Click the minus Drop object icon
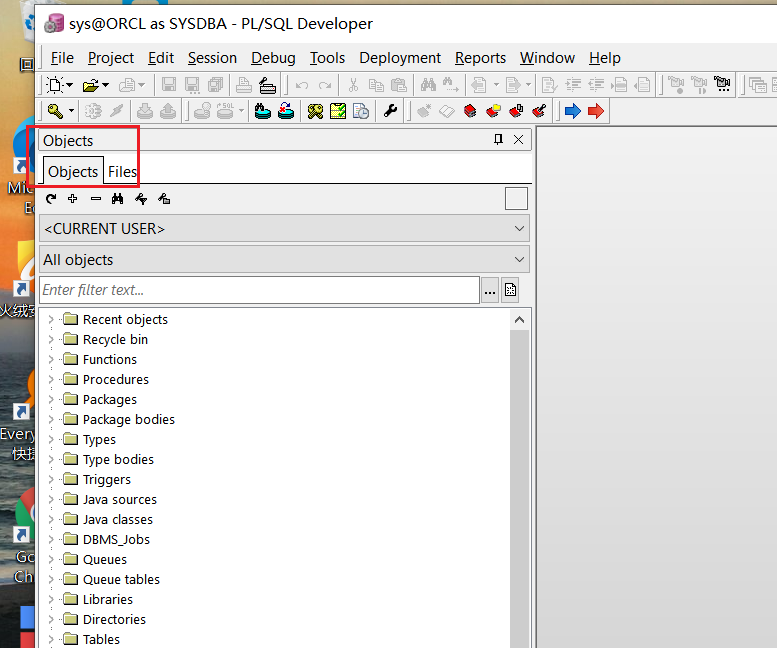 tap(96, 199)
